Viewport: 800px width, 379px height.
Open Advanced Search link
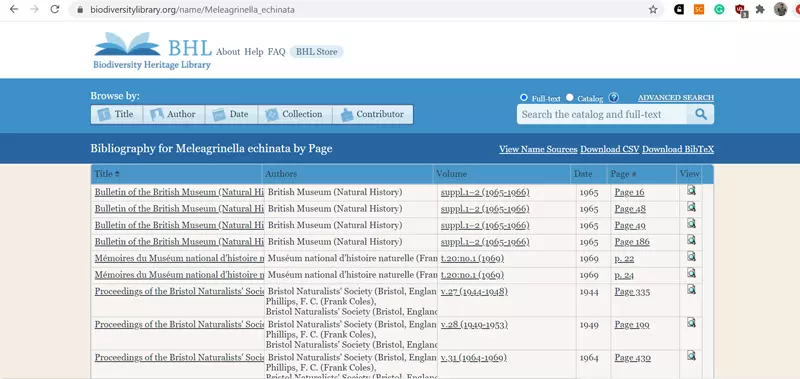click(676, 97)
